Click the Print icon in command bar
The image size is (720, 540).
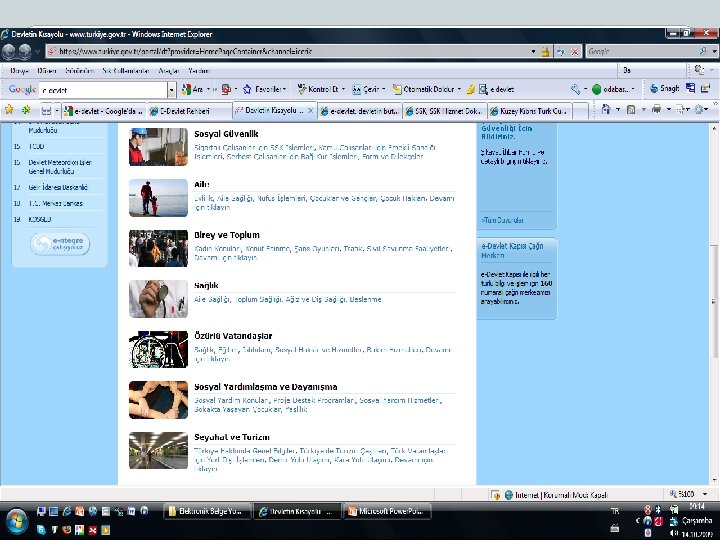point(657,109)
